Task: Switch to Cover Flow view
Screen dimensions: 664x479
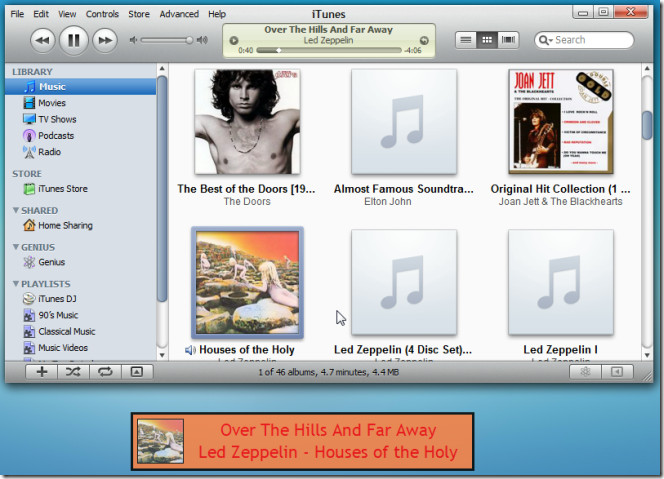Action: click(508, 40)
